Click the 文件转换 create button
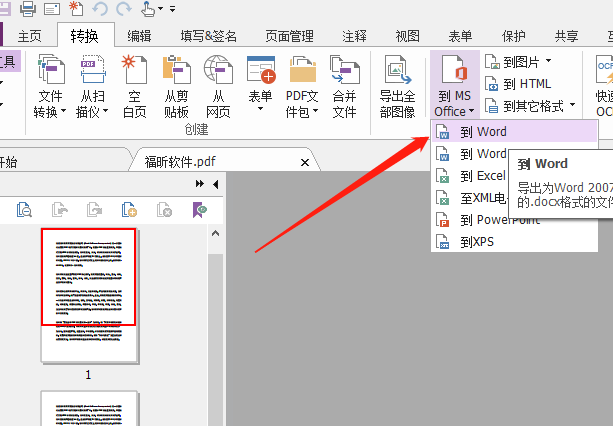613x426 pixels. (x=50, y=86)
